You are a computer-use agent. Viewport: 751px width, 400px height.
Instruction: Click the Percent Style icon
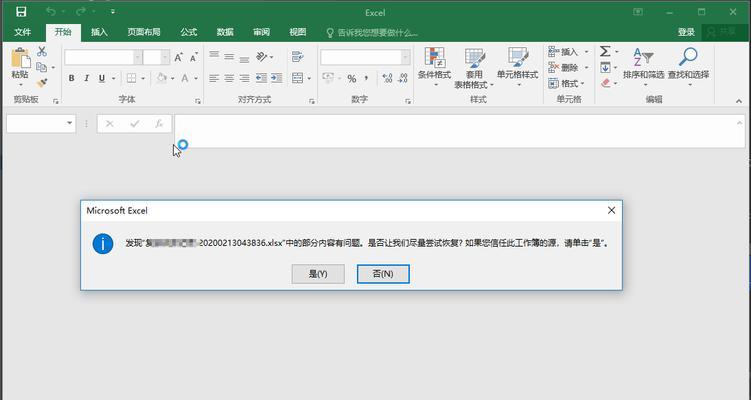(352, 79)
